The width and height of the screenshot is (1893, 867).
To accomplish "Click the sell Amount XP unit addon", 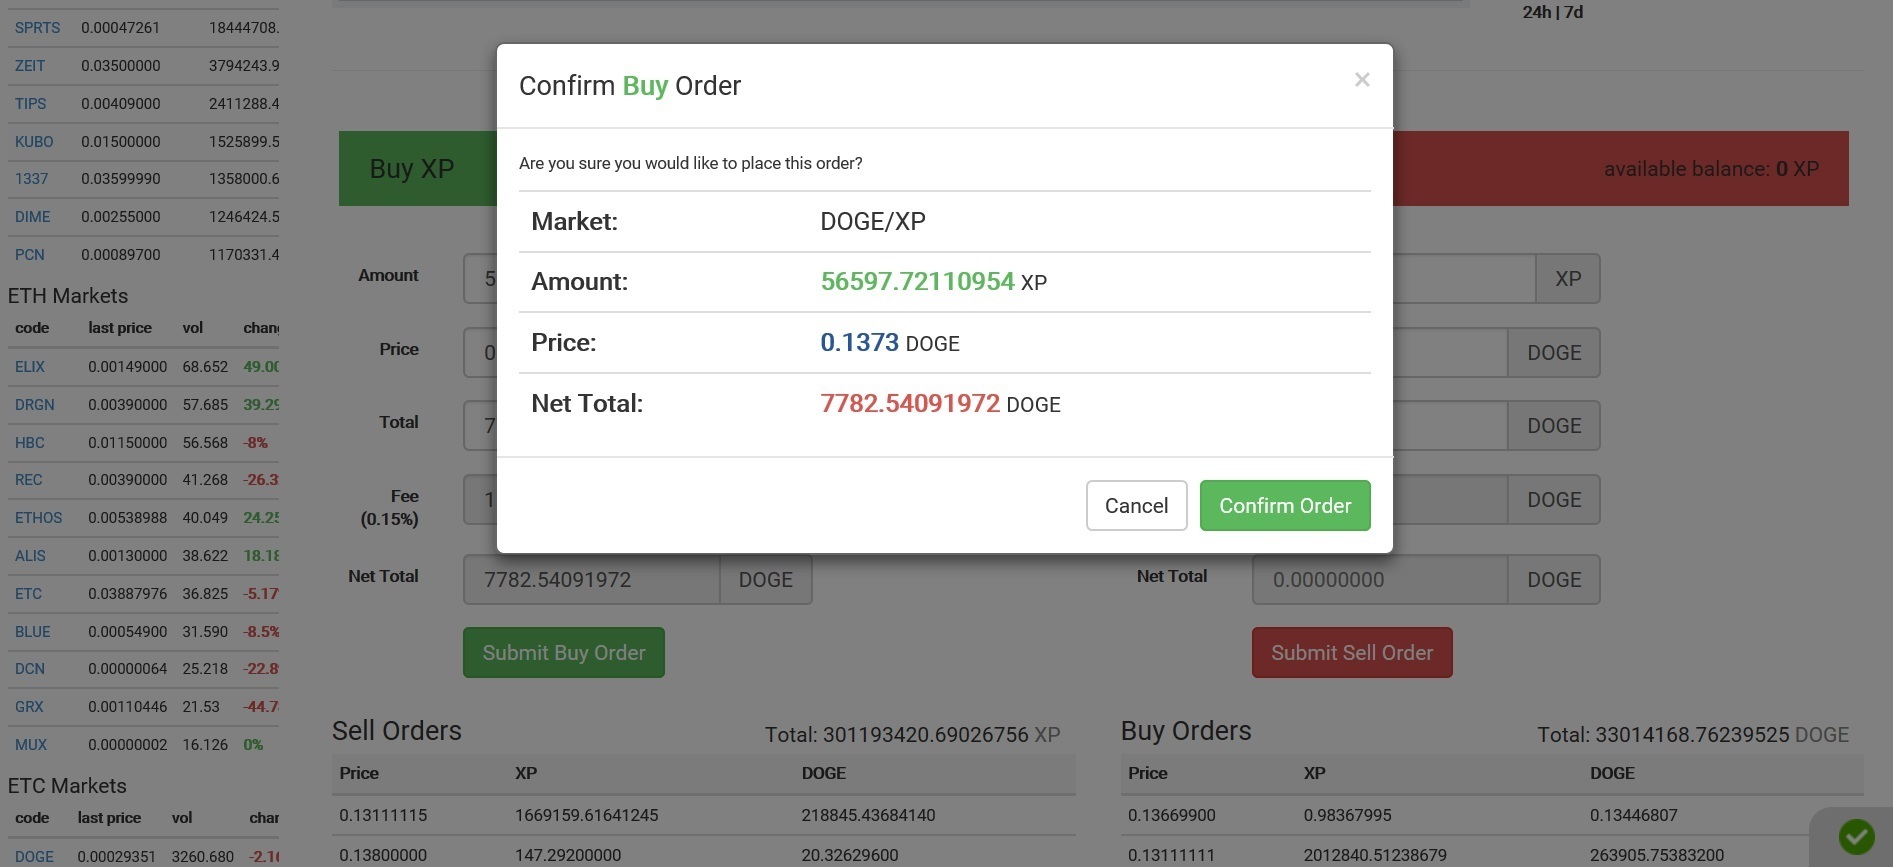I will pyautogui.click(x=1568, y=279).
